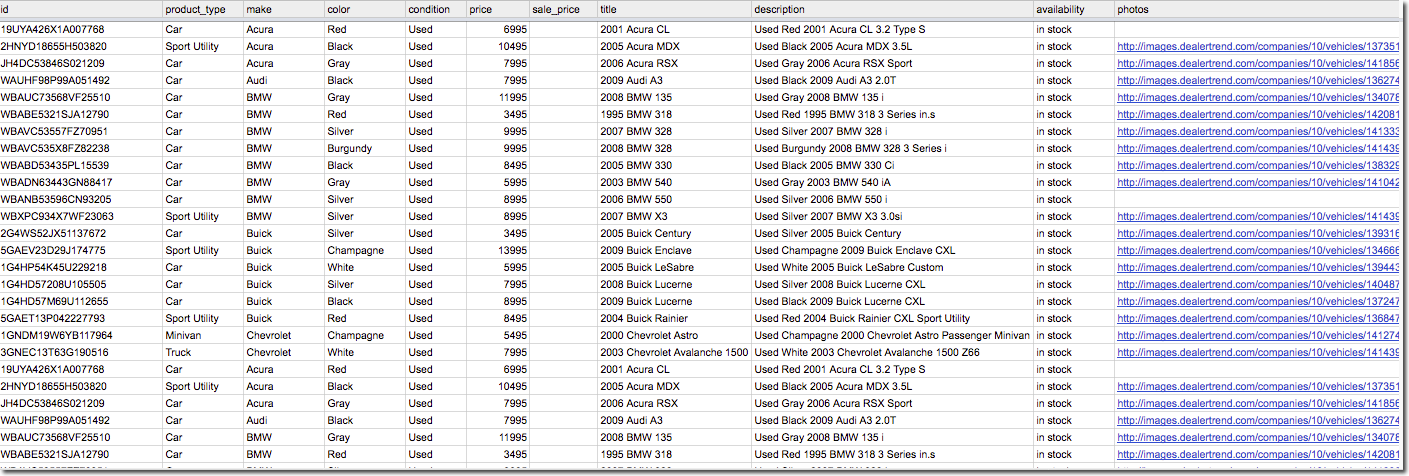
Task: Select the photos column header
Action: click(x=1260, y=9)
